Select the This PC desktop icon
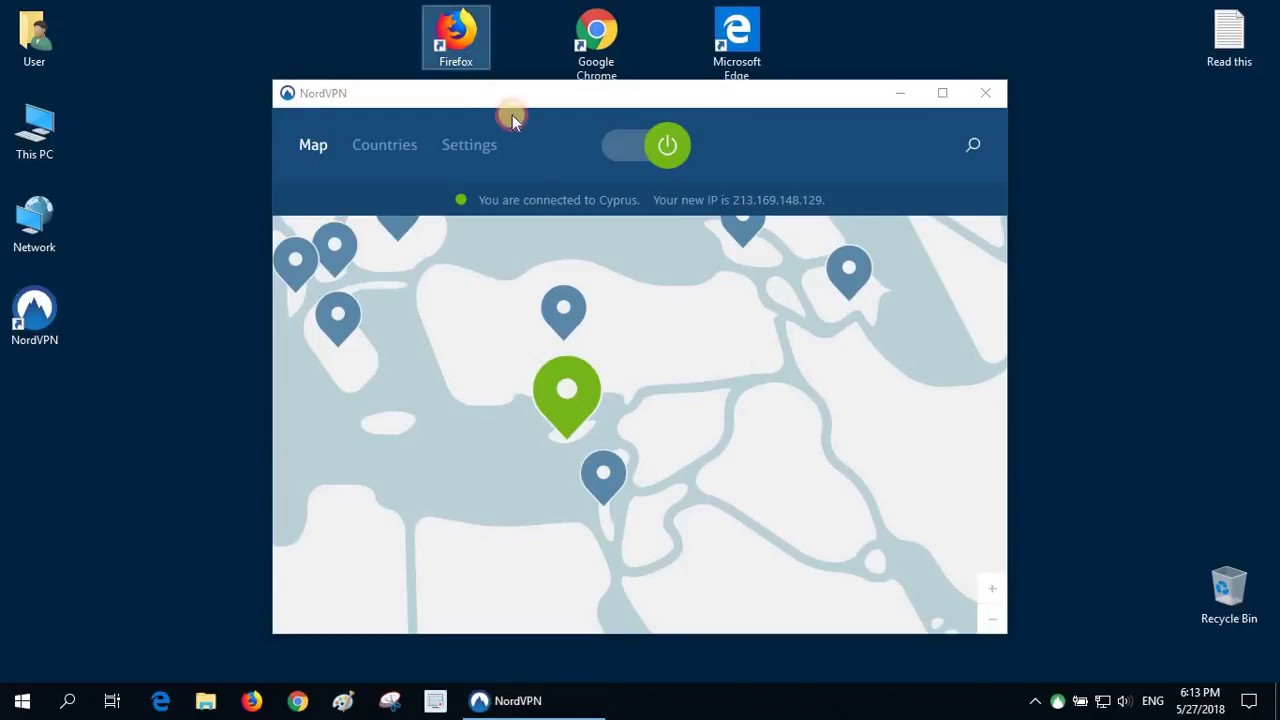 [34, 132]
